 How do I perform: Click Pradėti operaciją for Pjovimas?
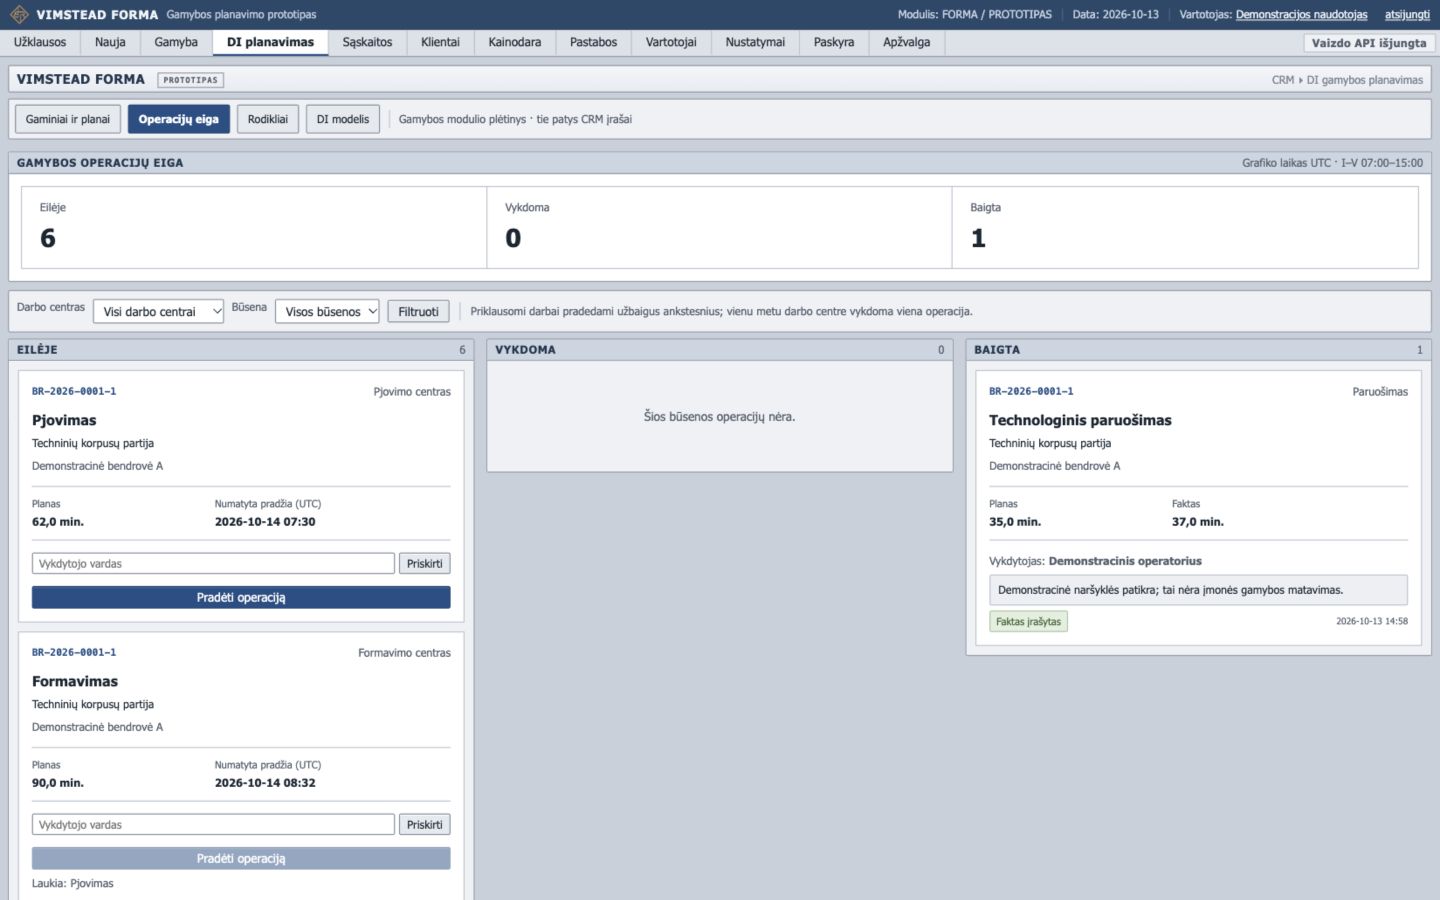pyautogui.click(x=241, y=597)
